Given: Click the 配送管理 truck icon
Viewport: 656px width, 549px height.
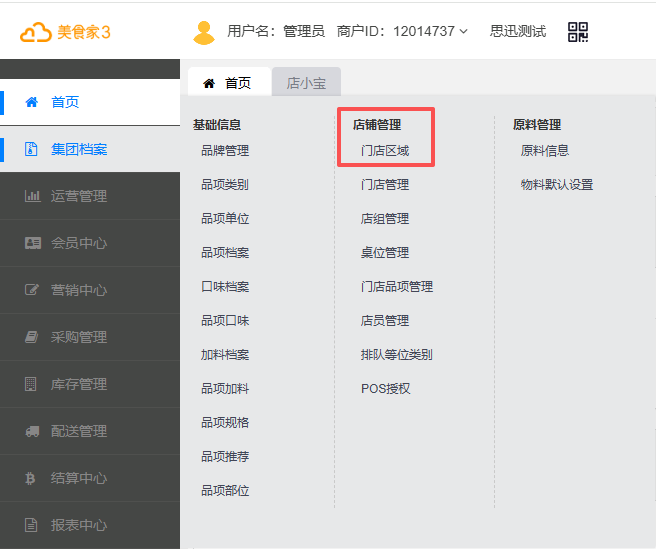Looking at the screenshot, I should point(31,431).
